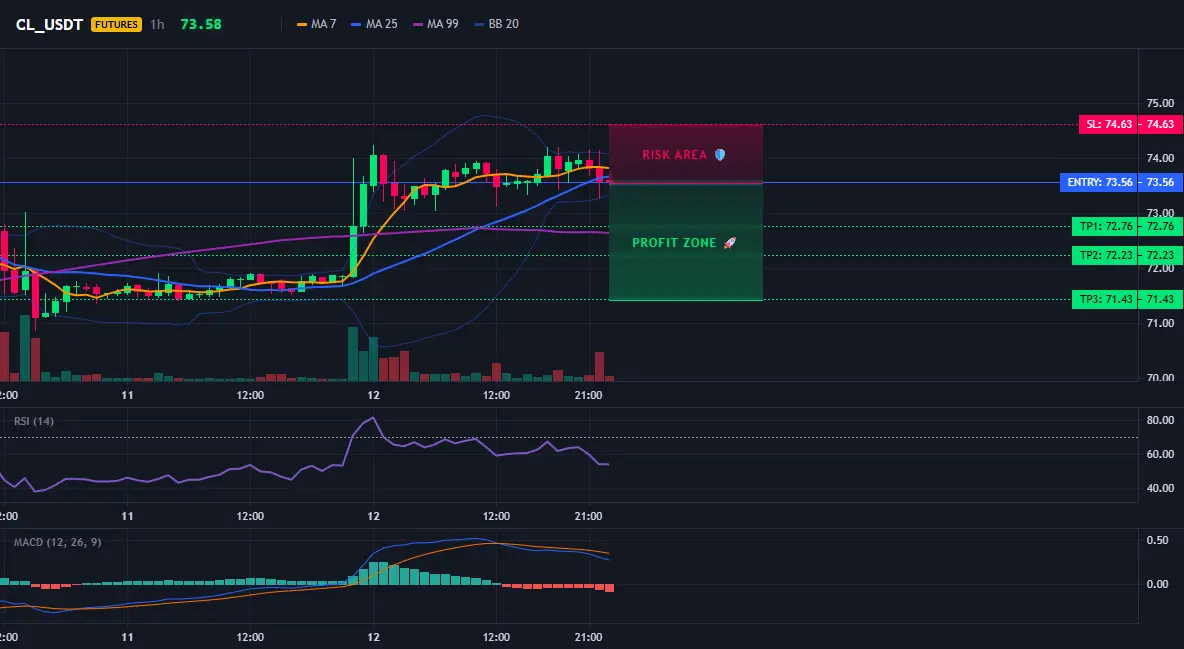The width and height of the screenshot is (1184, 649).
Task: Click the PROFIT ZONE label text
Action: 674,243
